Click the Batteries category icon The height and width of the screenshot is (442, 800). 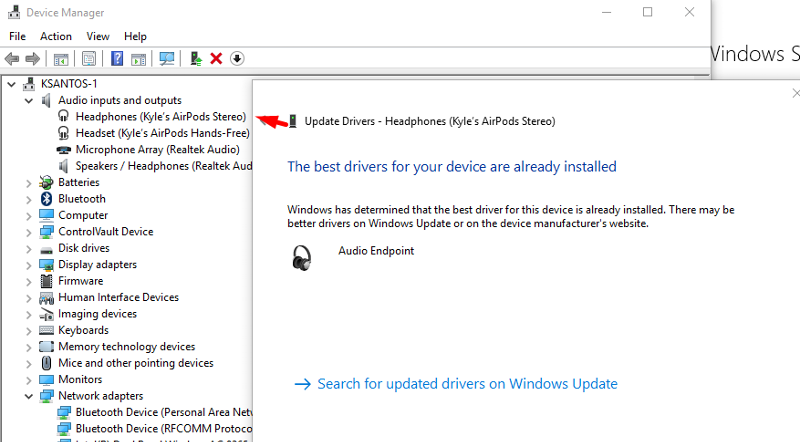coord(46,182)
